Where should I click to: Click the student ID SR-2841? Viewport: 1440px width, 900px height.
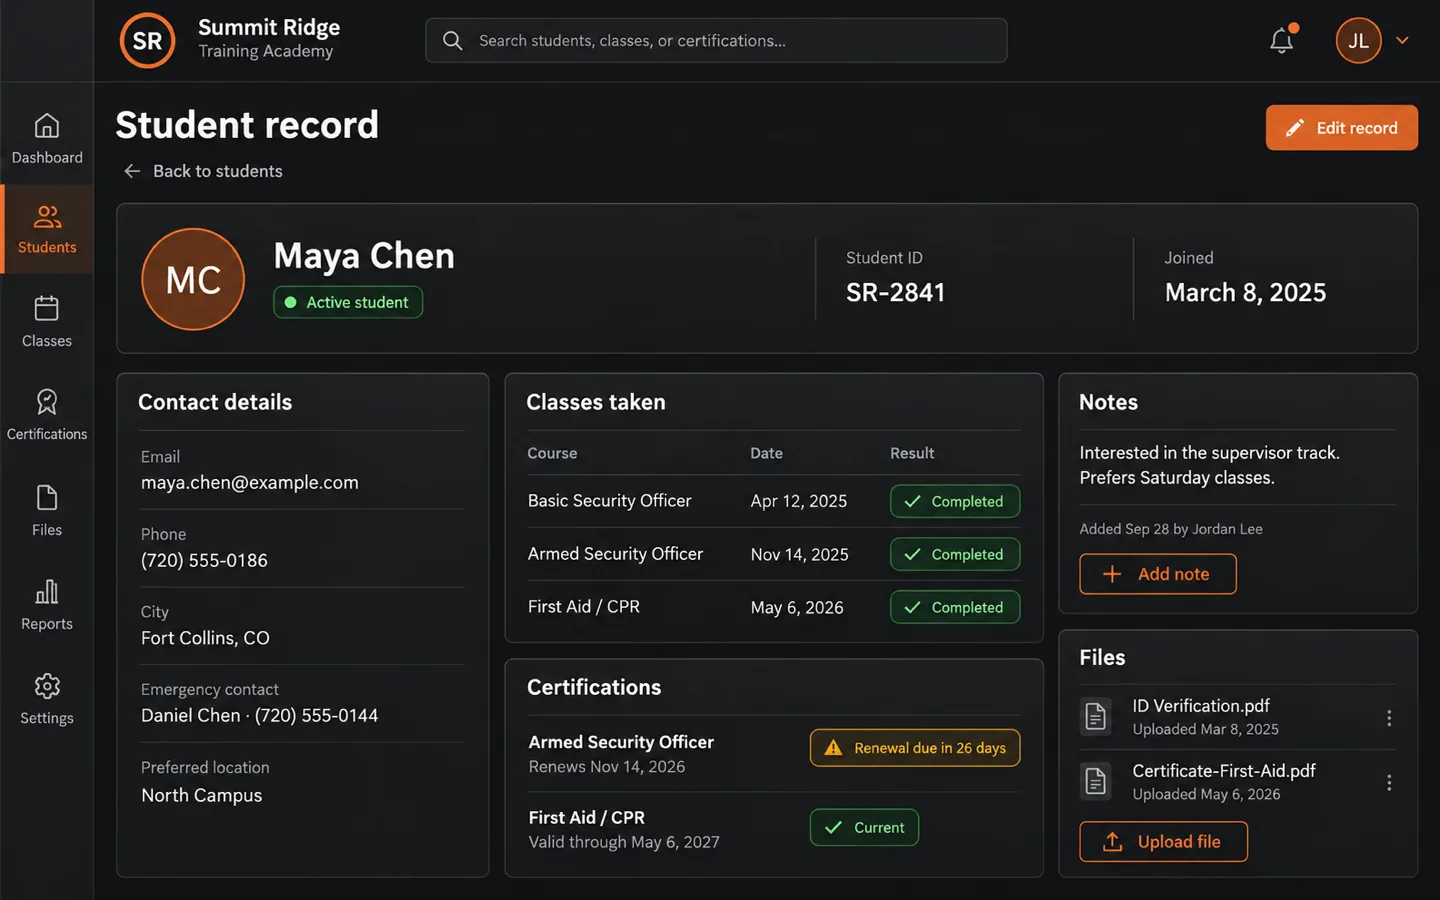896,292
